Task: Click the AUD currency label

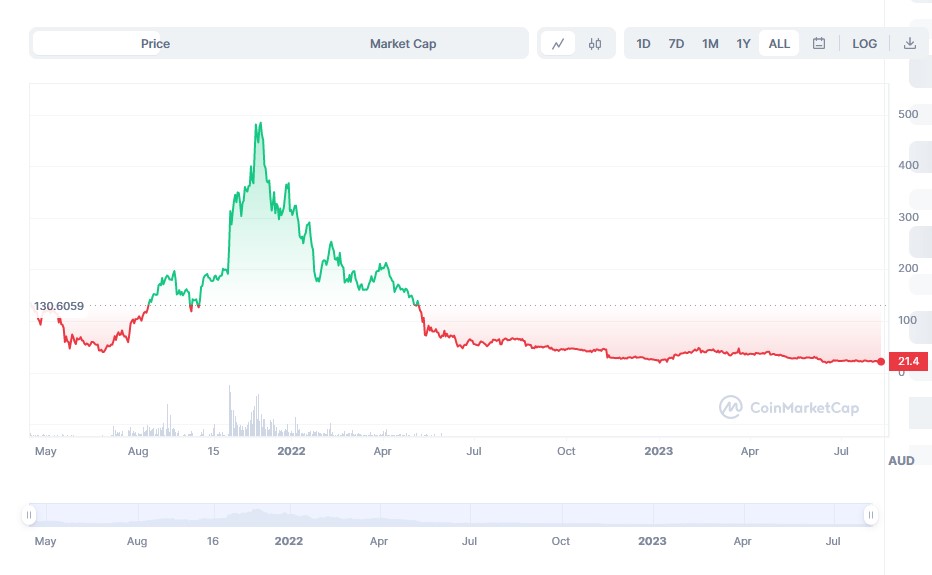Action: [x=901, y=461]
